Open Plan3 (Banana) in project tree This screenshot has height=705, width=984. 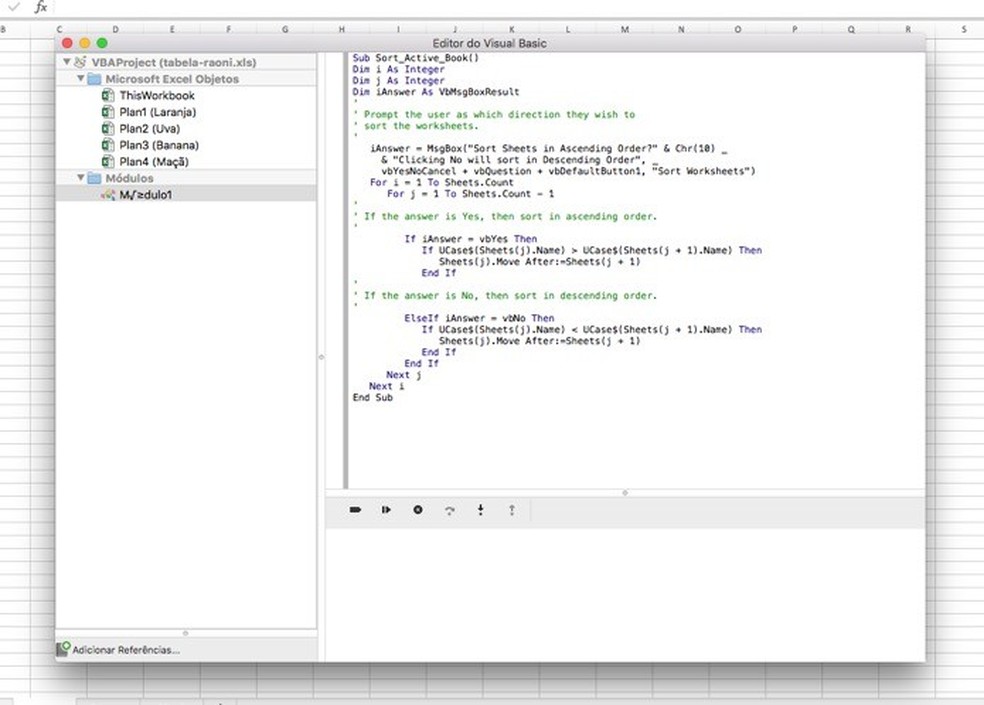pyautogui.click(x=158, y=145)
